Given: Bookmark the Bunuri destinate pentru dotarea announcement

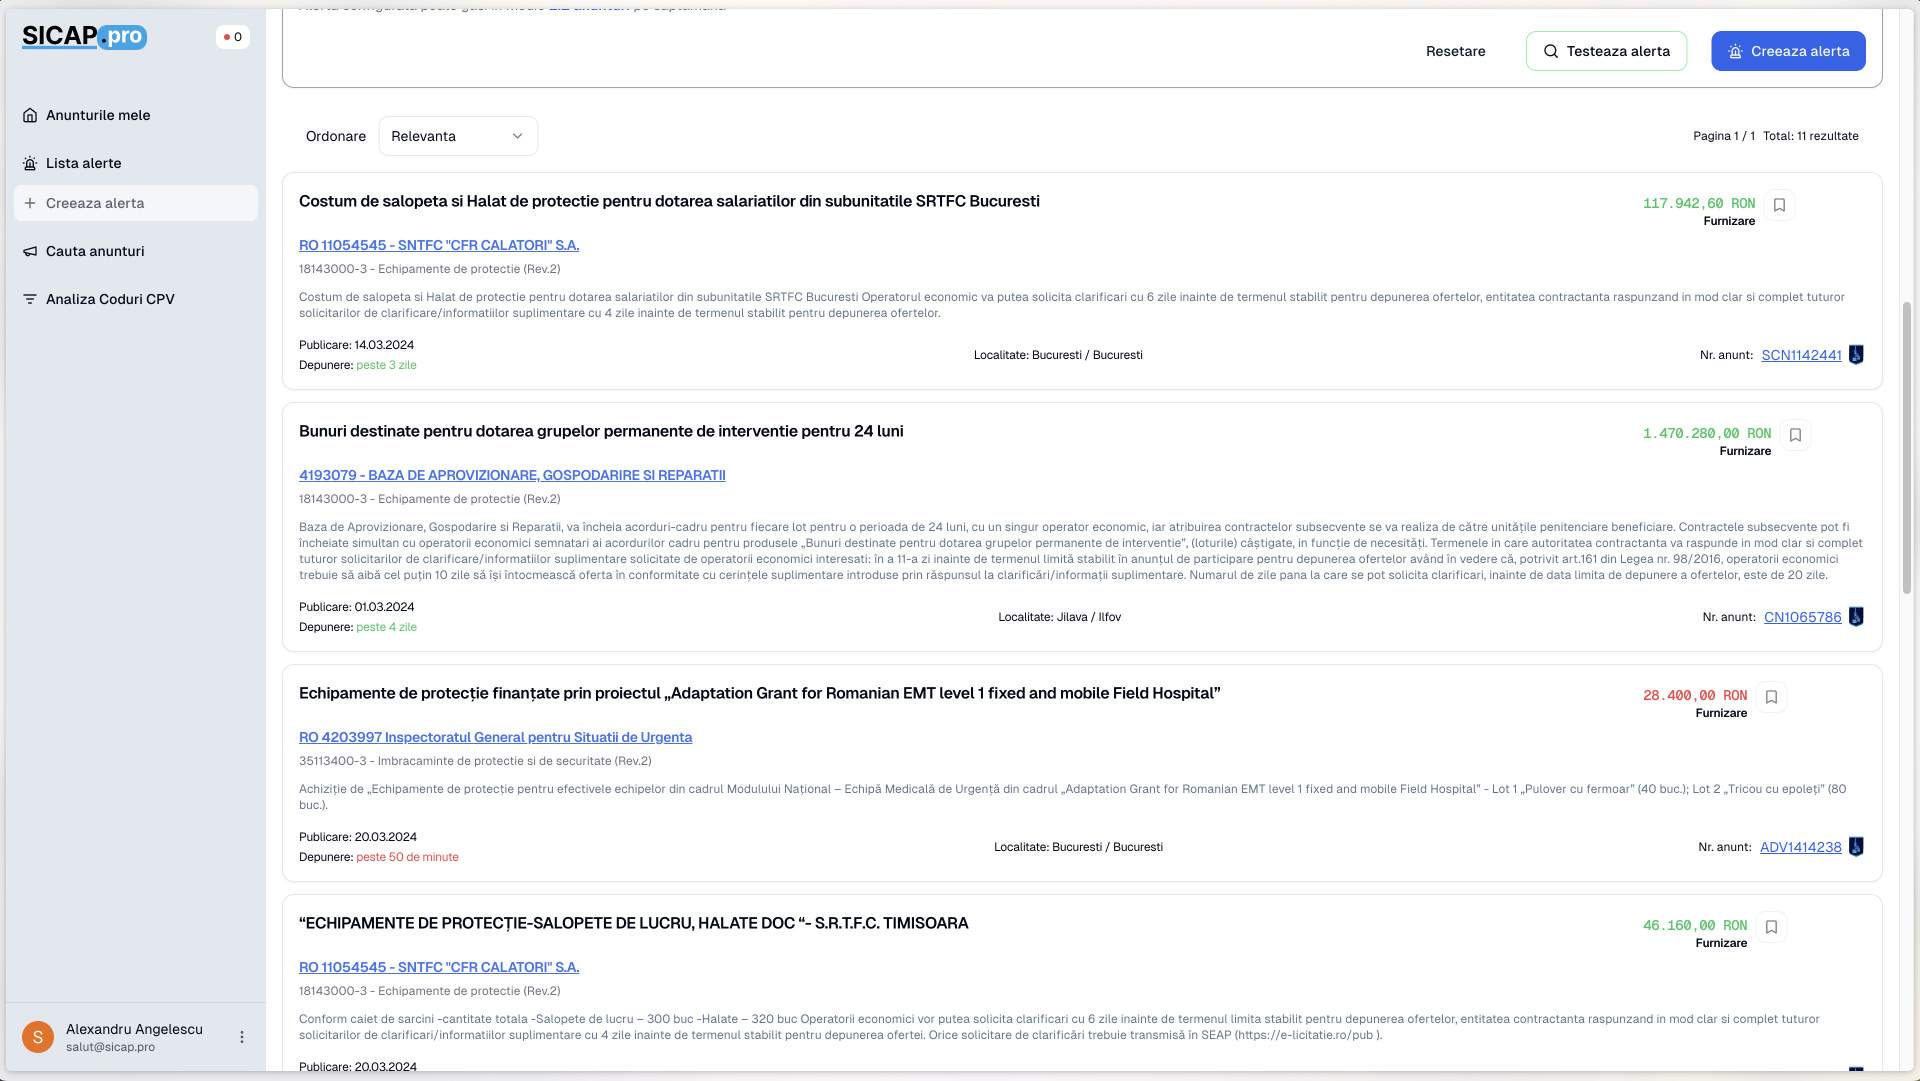Looking at the screenshot, I should [x=1795, y=435].
